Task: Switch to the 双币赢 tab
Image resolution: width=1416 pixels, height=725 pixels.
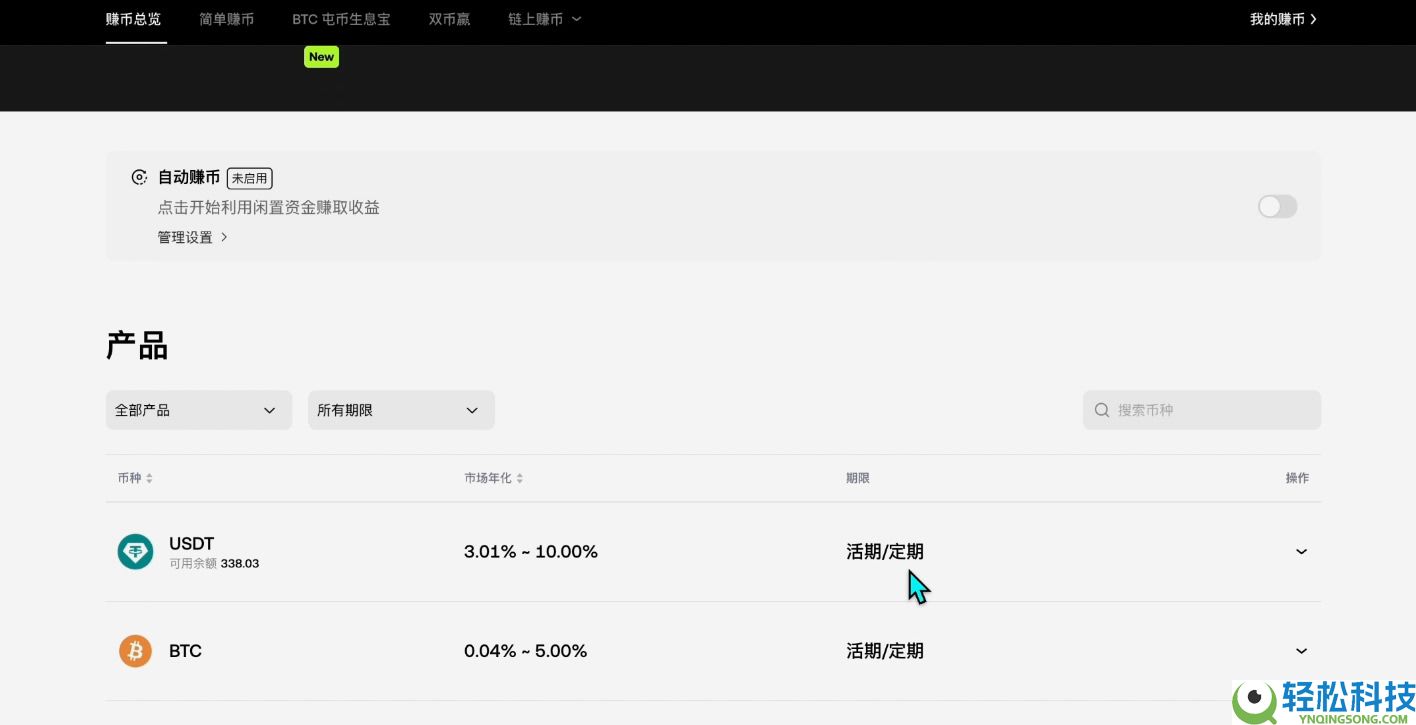Action: (x=449, y=18)
